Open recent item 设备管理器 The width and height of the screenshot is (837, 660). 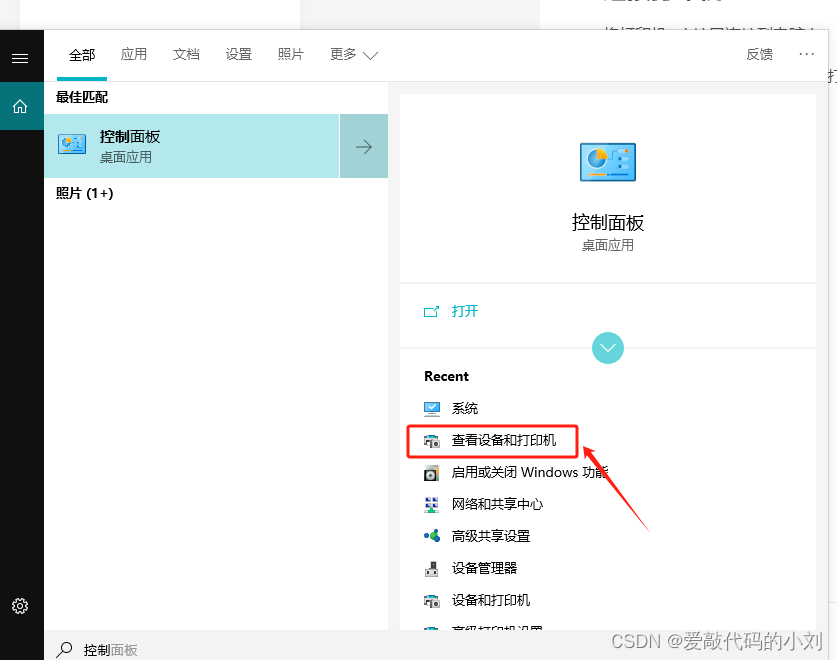484,568
